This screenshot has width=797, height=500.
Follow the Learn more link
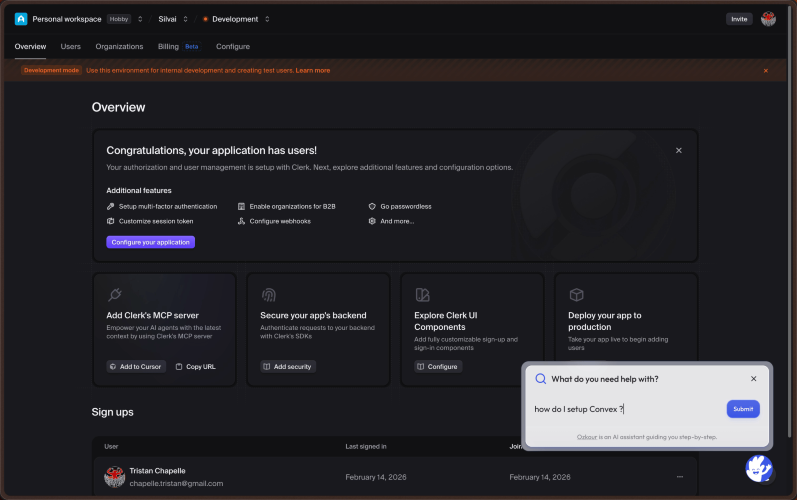click(313, 71)
